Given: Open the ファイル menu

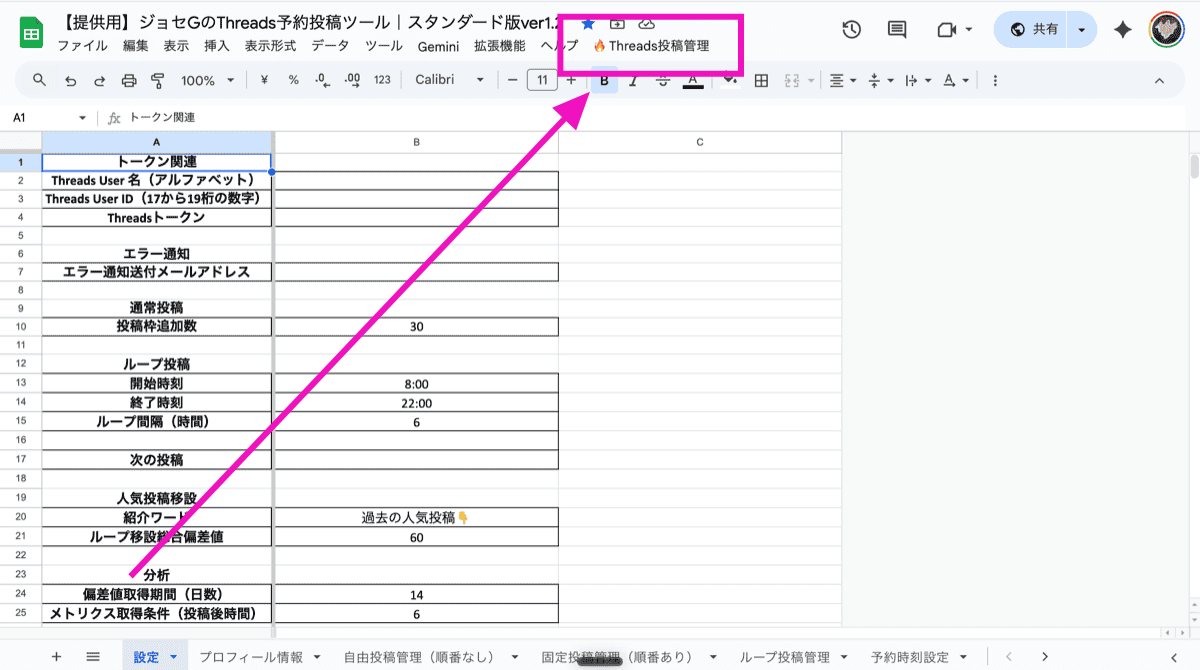Looking at the screenshot, I should [x=83, y=46].
